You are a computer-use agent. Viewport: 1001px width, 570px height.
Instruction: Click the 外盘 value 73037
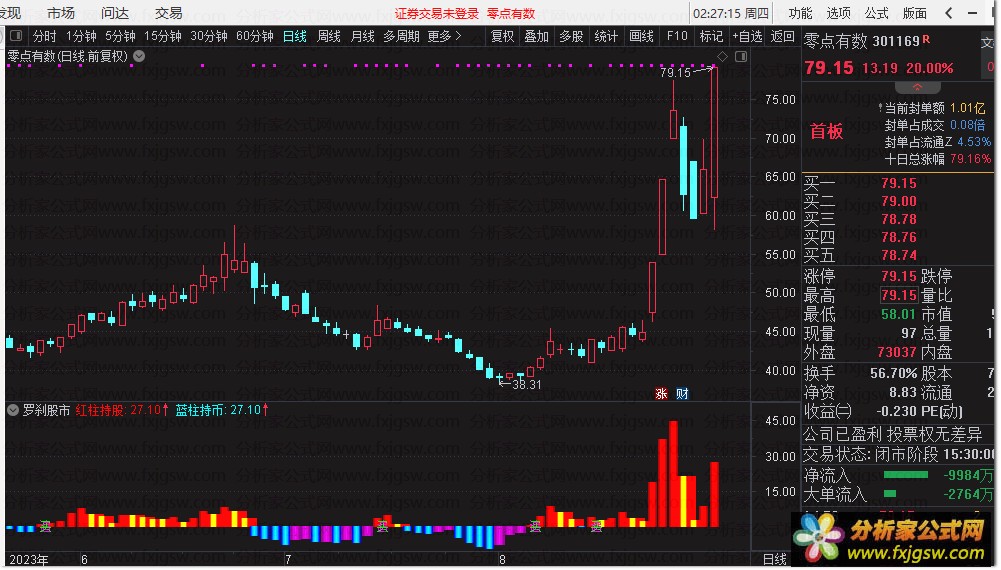(x=897, y=352)
